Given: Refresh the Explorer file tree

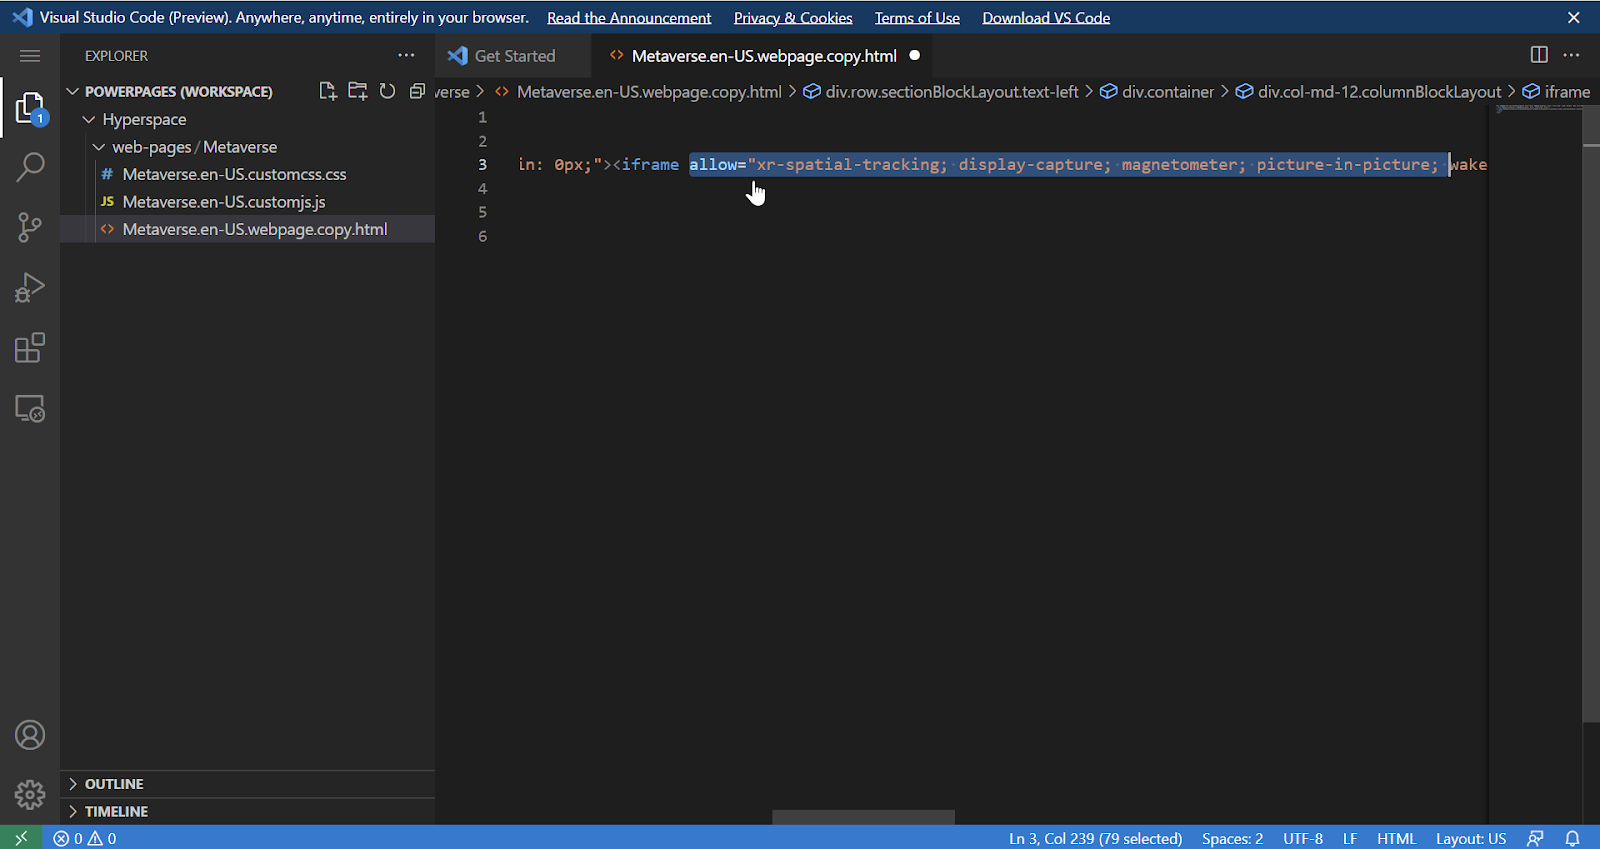Looking at the screenshot, I should pos(388,91).
